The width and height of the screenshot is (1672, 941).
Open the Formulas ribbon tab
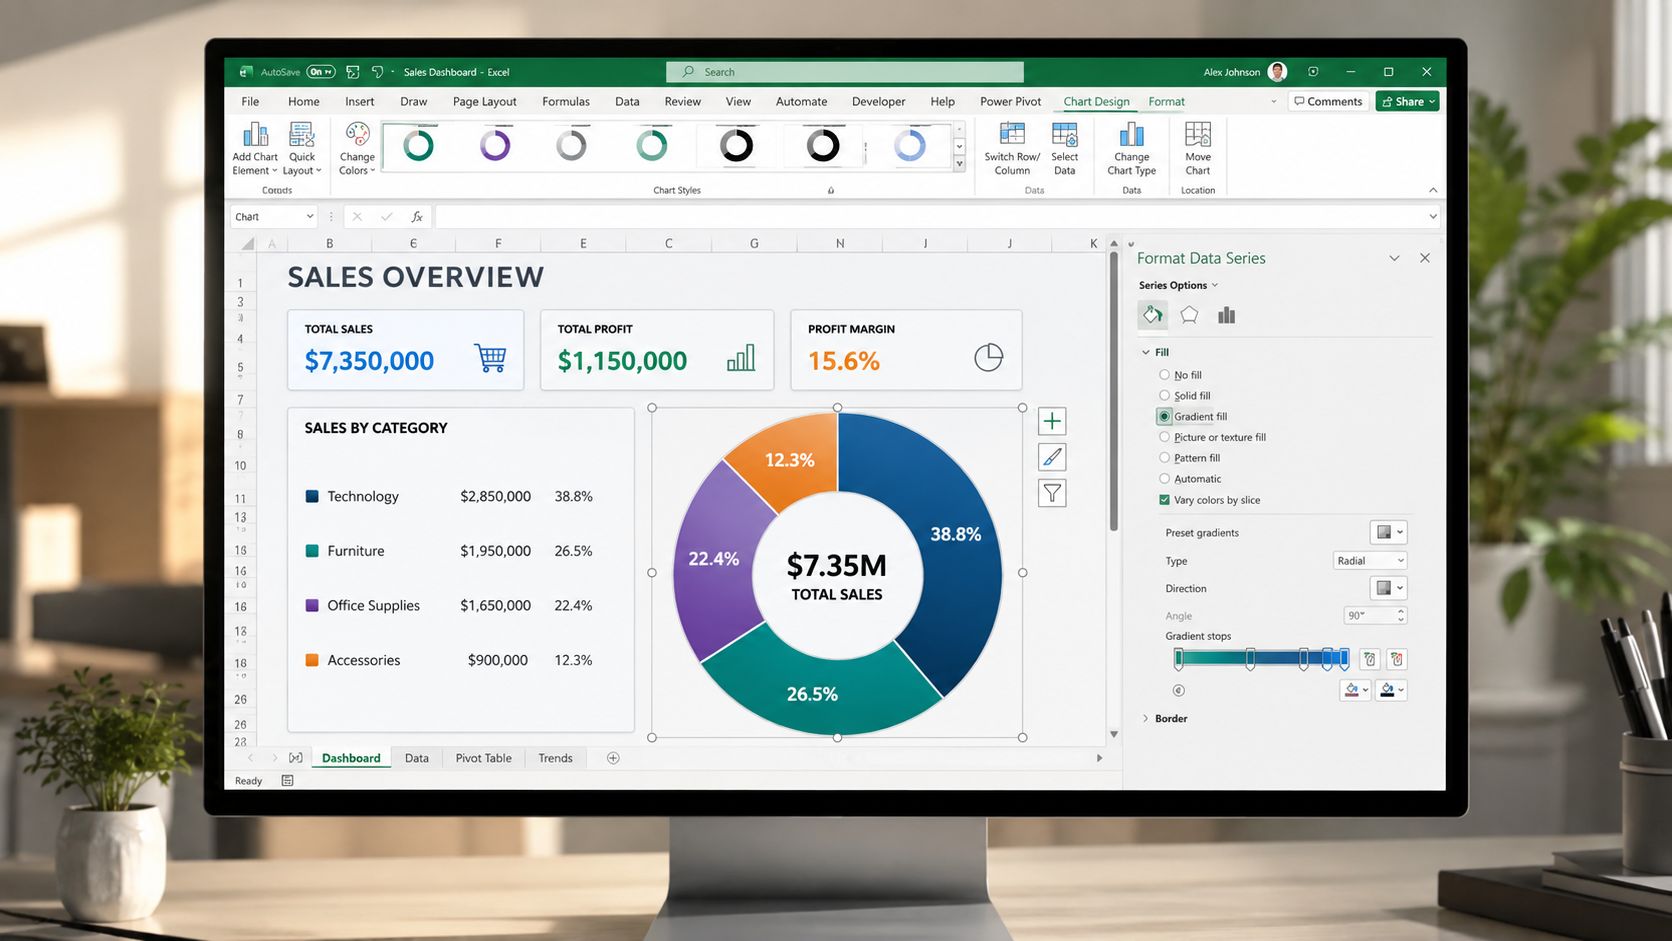(x=566, y=101)
